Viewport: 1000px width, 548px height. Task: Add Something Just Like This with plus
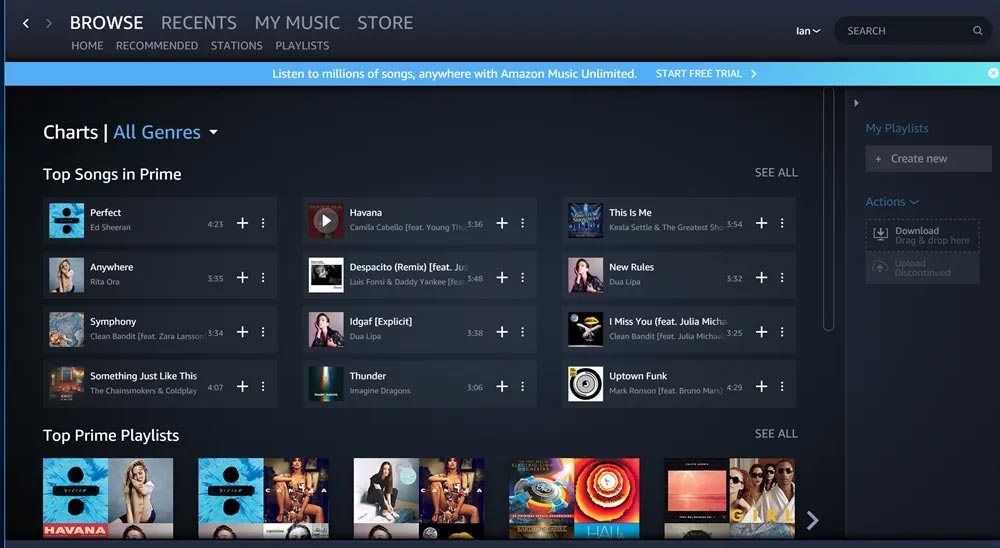(242, 387)
